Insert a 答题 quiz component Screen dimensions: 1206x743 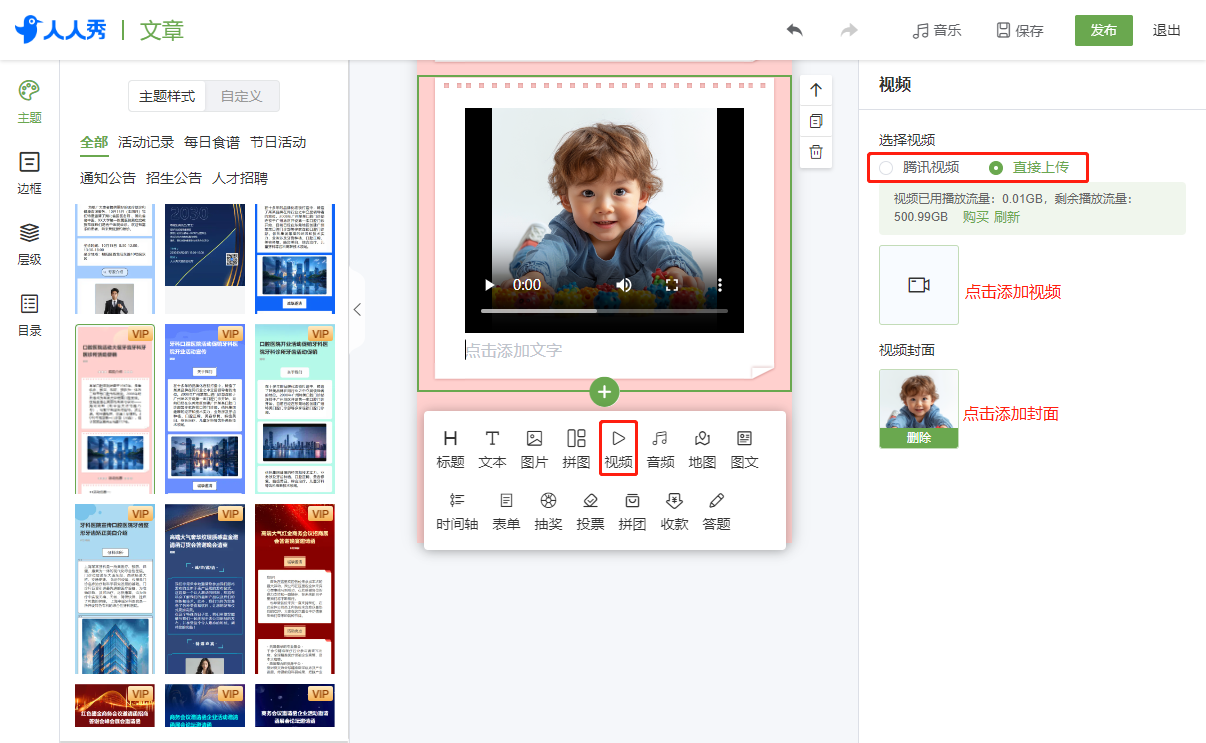(x=717, y=511)
